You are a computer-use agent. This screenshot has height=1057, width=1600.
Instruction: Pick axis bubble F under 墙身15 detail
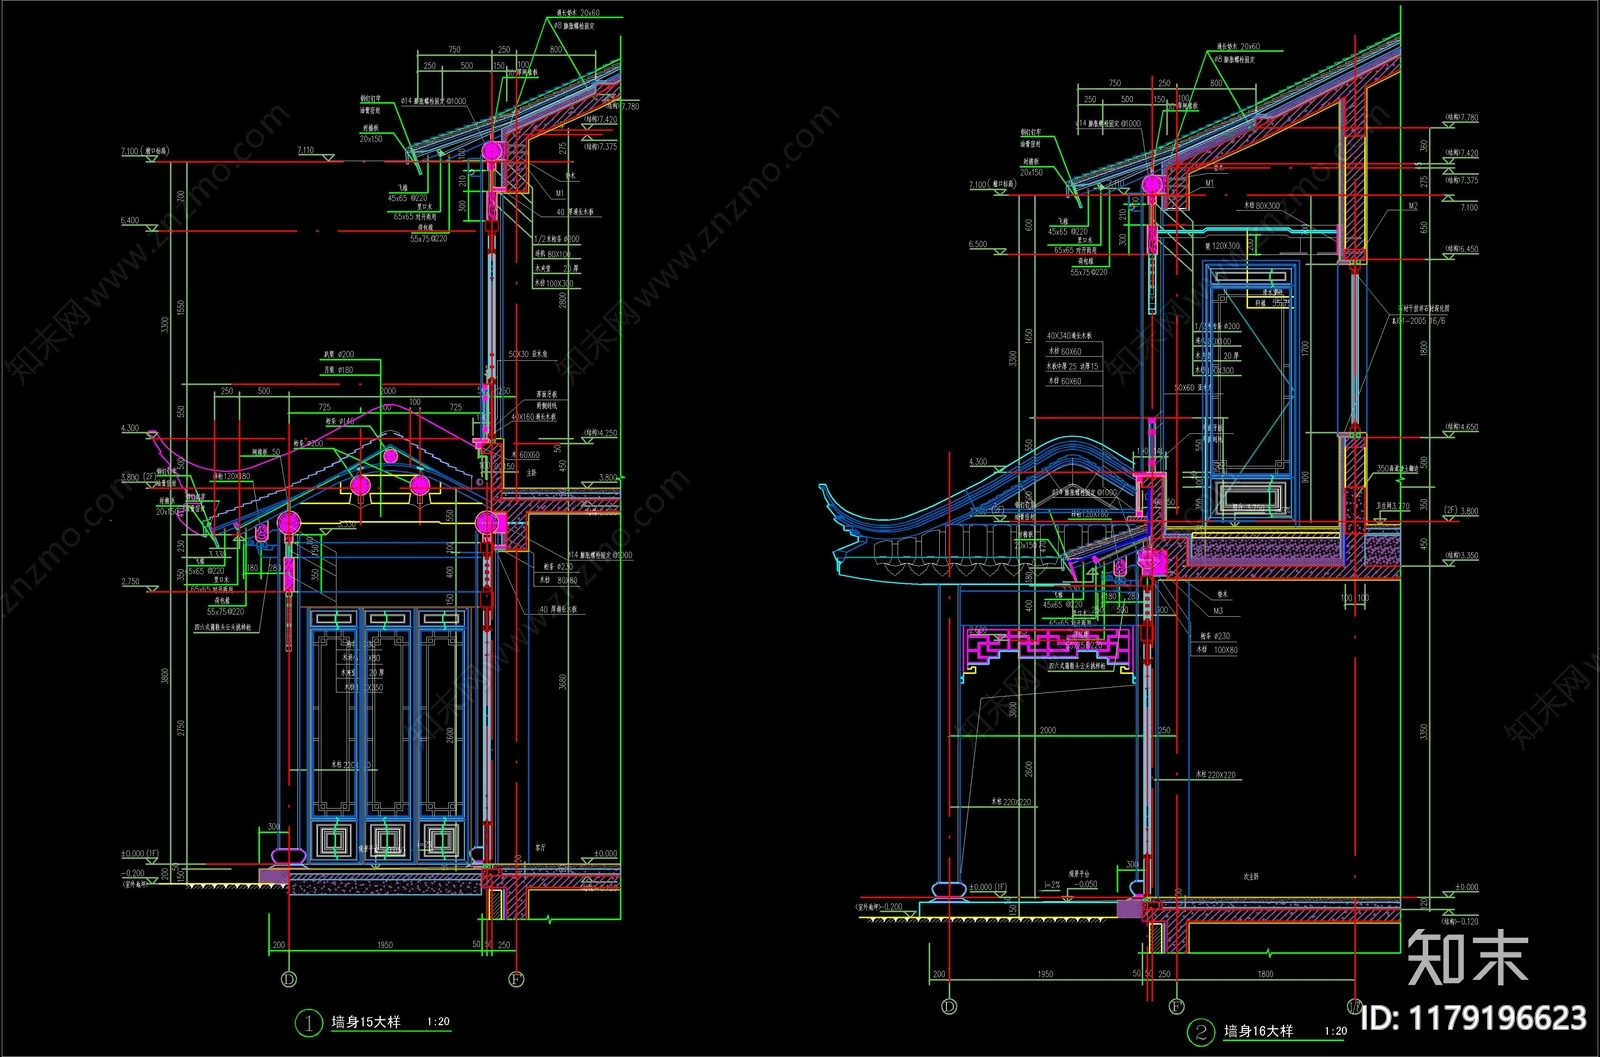[x=517, y=978]
